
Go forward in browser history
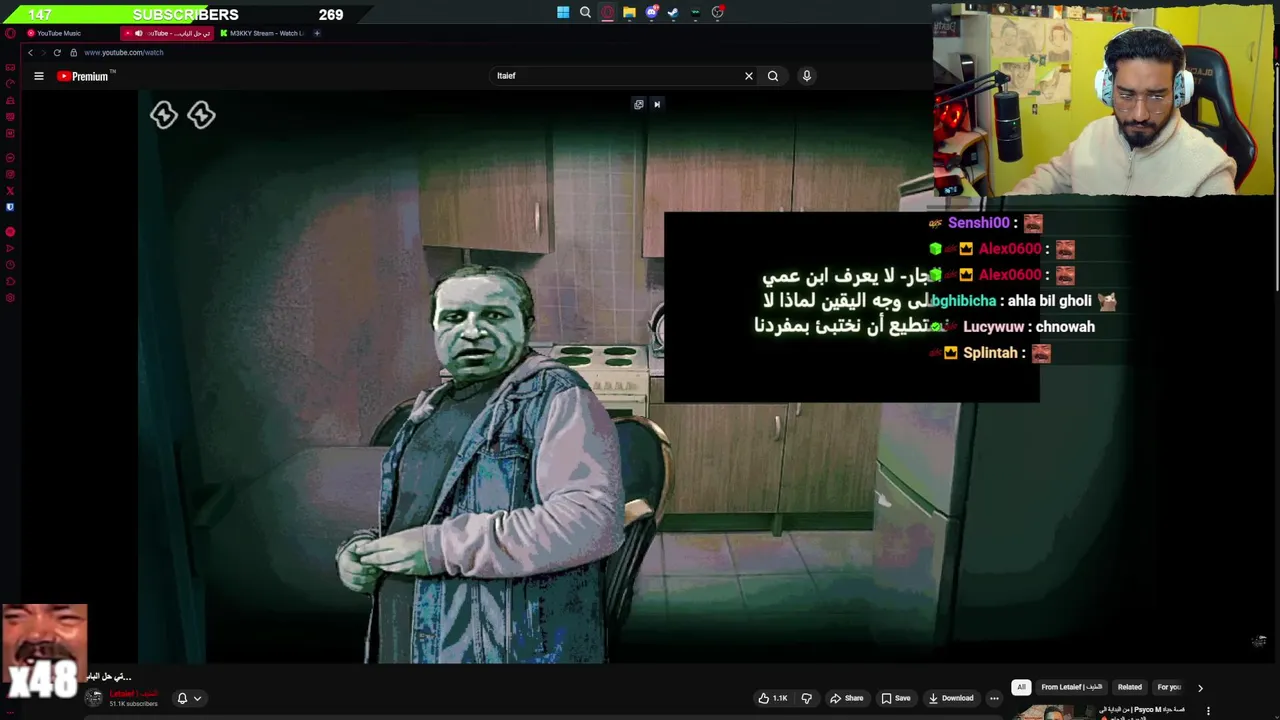42,52
